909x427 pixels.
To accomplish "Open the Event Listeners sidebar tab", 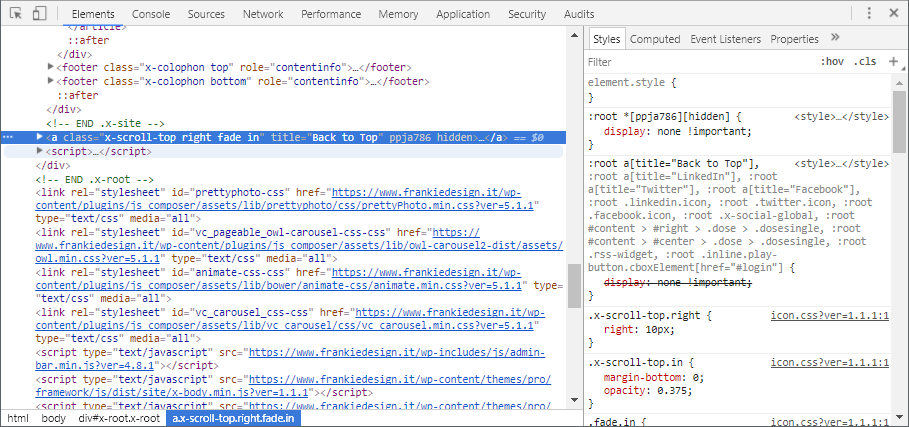I will point(725,39).
